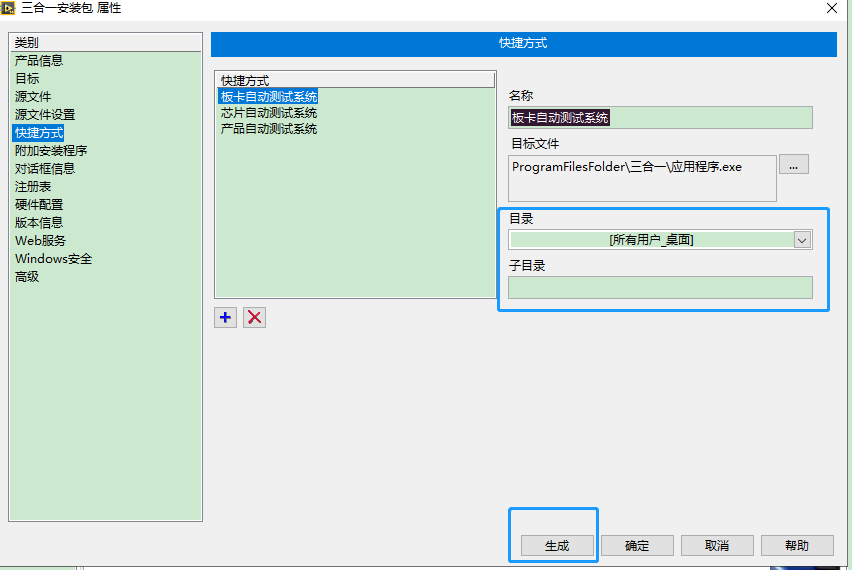This screenshot has width=852, height=570.
Task: Click the 名称 input field
Action: point(660,117)
